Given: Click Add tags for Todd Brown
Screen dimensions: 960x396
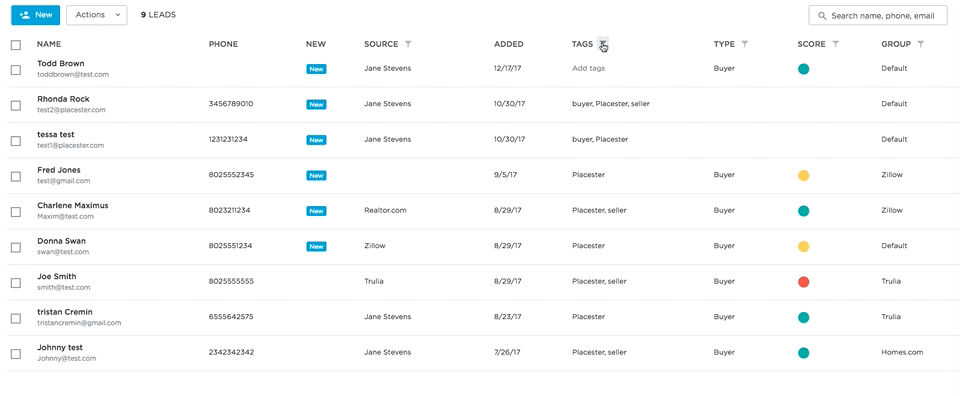Looking at the screenshot, I should point(588,69).
